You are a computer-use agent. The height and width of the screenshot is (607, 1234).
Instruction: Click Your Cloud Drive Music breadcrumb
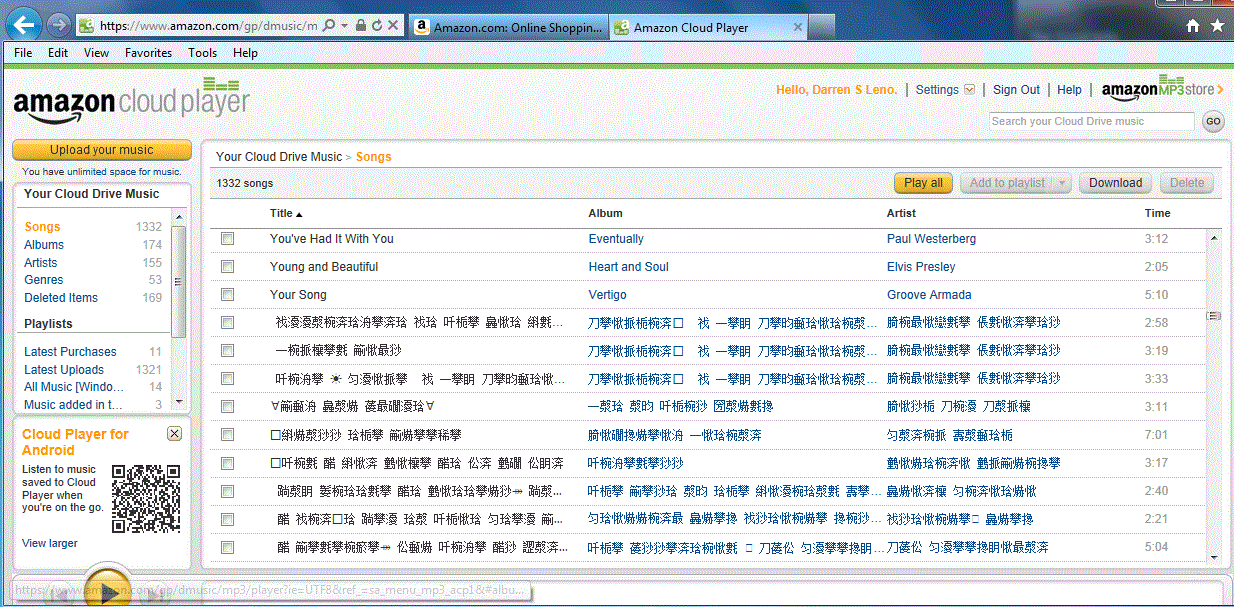click(x=279, y=157)
